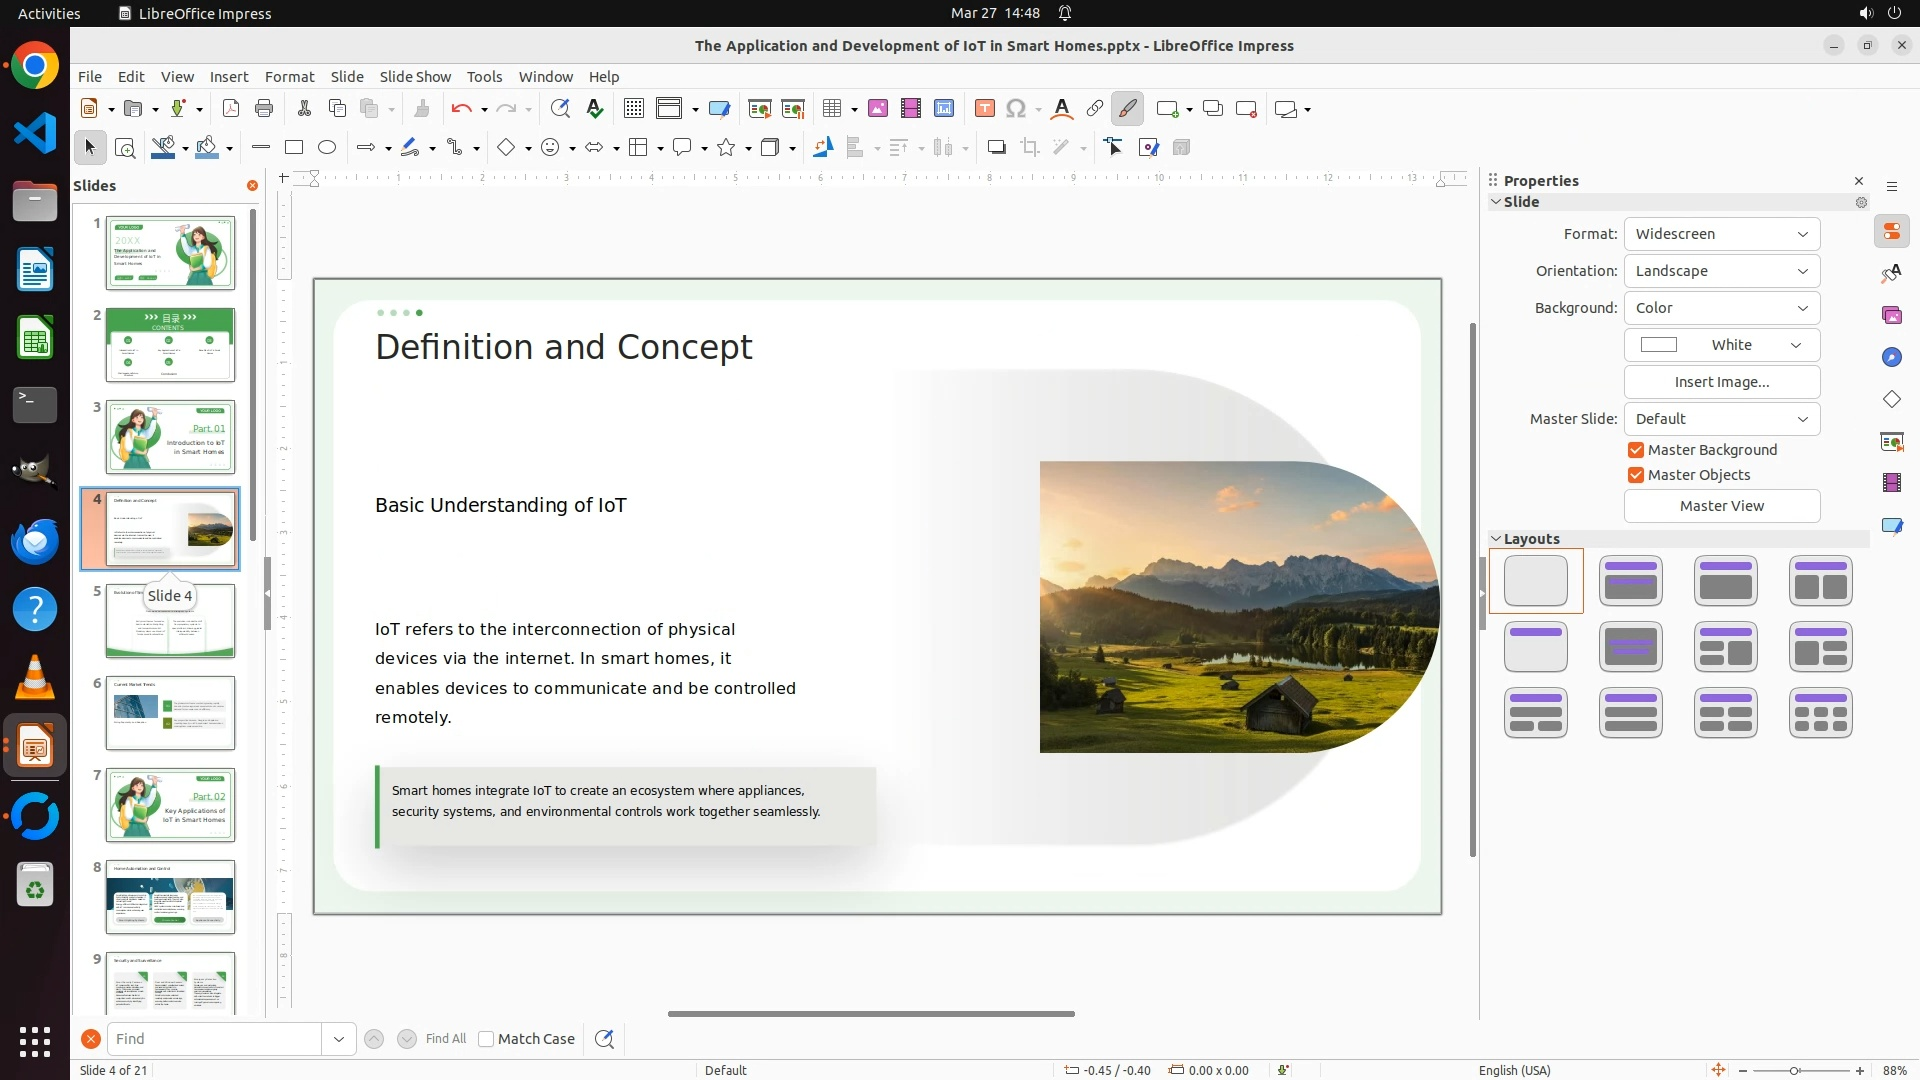Uncheck the Master Background checkbox
The height and width of the screenshot is (1080, 1920).
point(1636,450)
